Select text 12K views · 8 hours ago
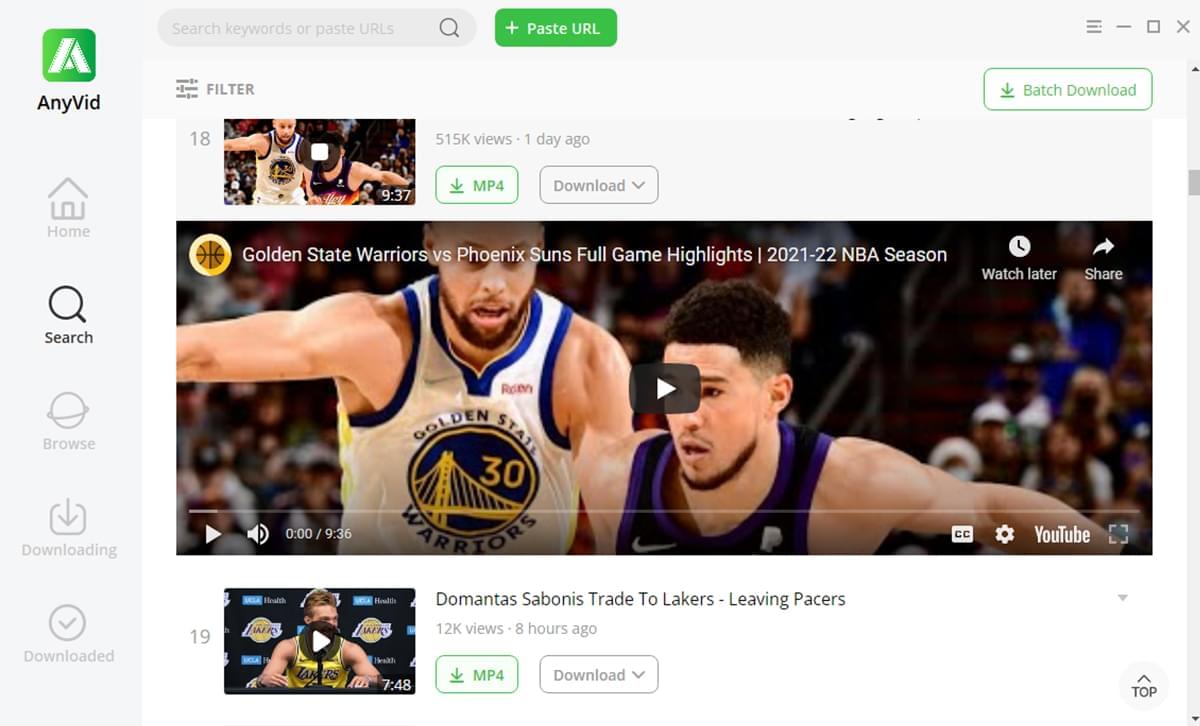 tap(516, 629)
